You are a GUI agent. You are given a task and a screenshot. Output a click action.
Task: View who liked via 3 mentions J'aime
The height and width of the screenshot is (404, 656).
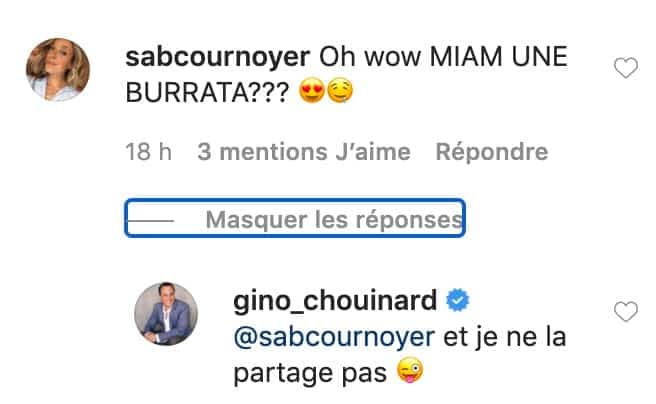[x=304, y=151]
